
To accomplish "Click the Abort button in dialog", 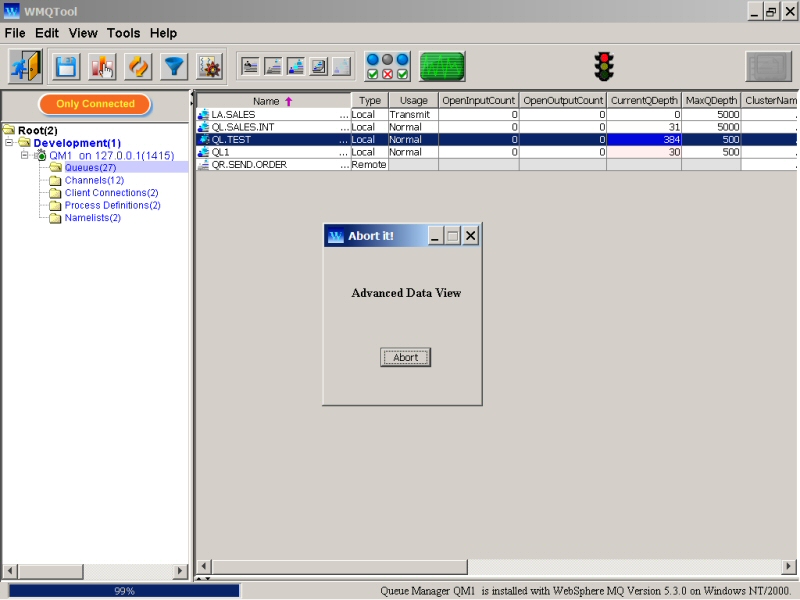I will pos(405,357).
